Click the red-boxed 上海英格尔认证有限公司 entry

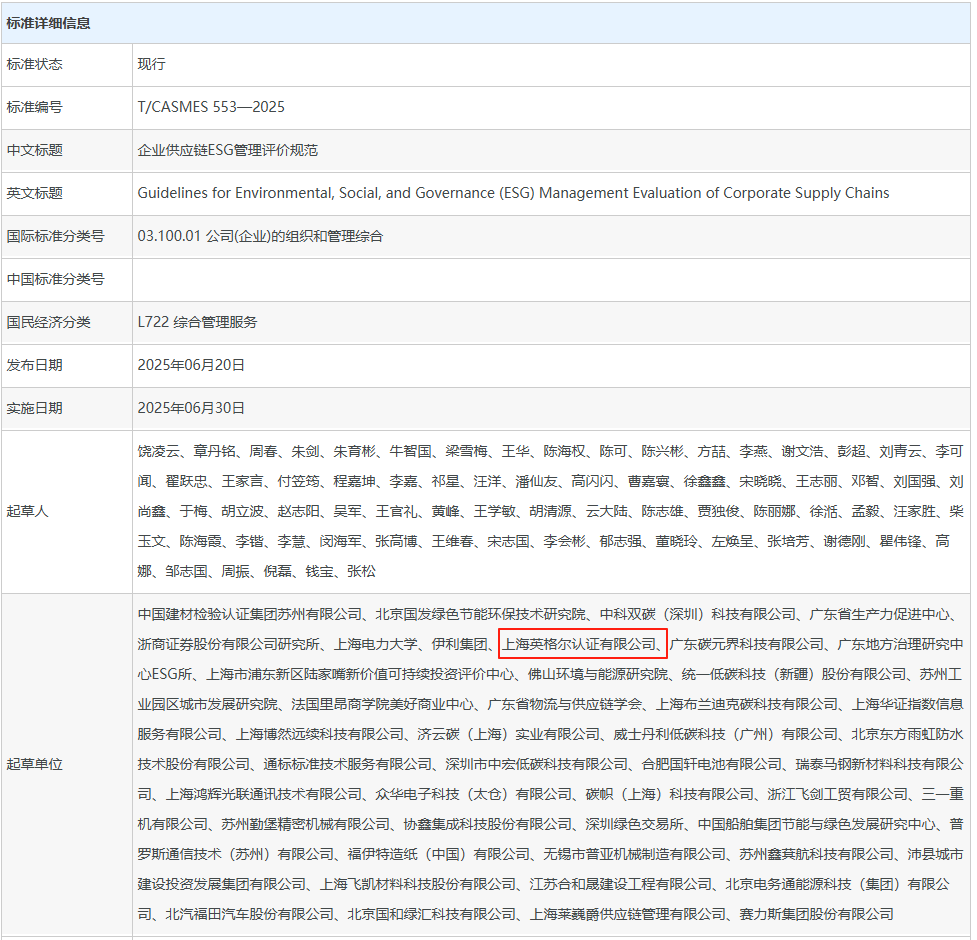[x=581, y=644]
